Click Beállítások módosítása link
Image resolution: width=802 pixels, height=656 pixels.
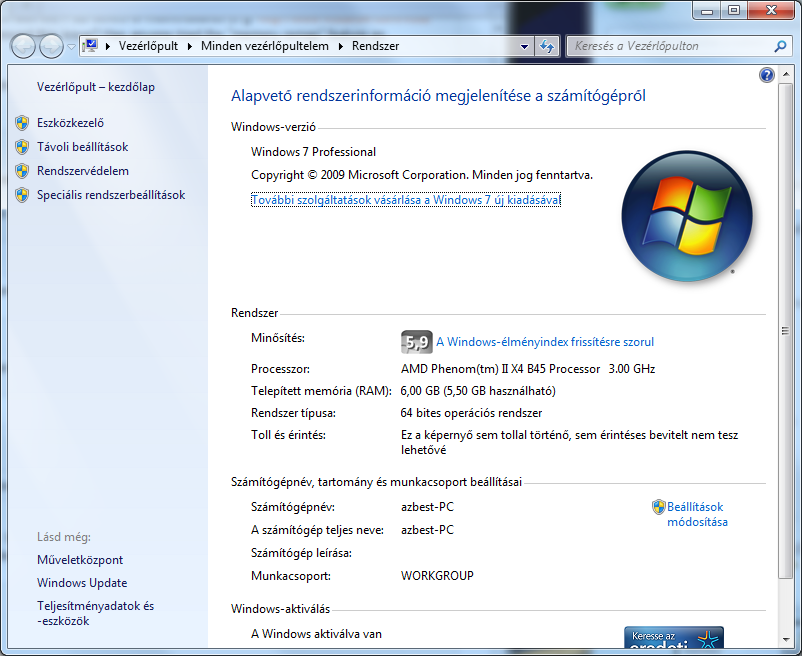point(697,514)
